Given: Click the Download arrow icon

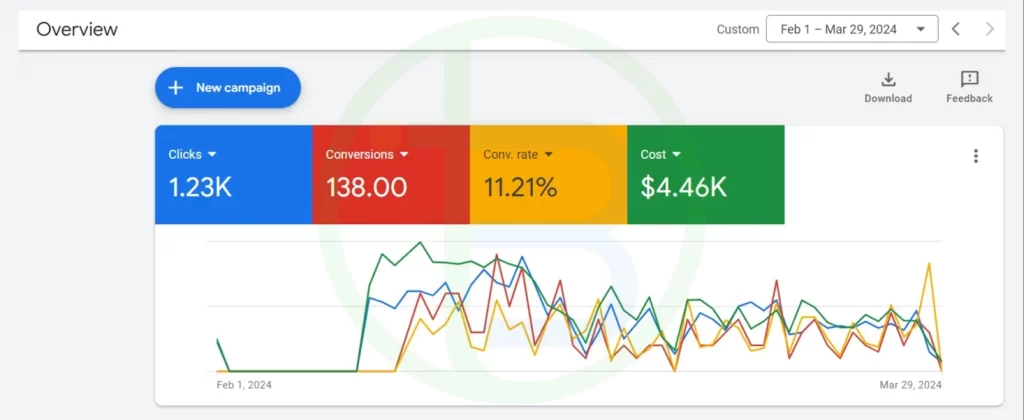Looking at the screenshot, I should 887,80.
